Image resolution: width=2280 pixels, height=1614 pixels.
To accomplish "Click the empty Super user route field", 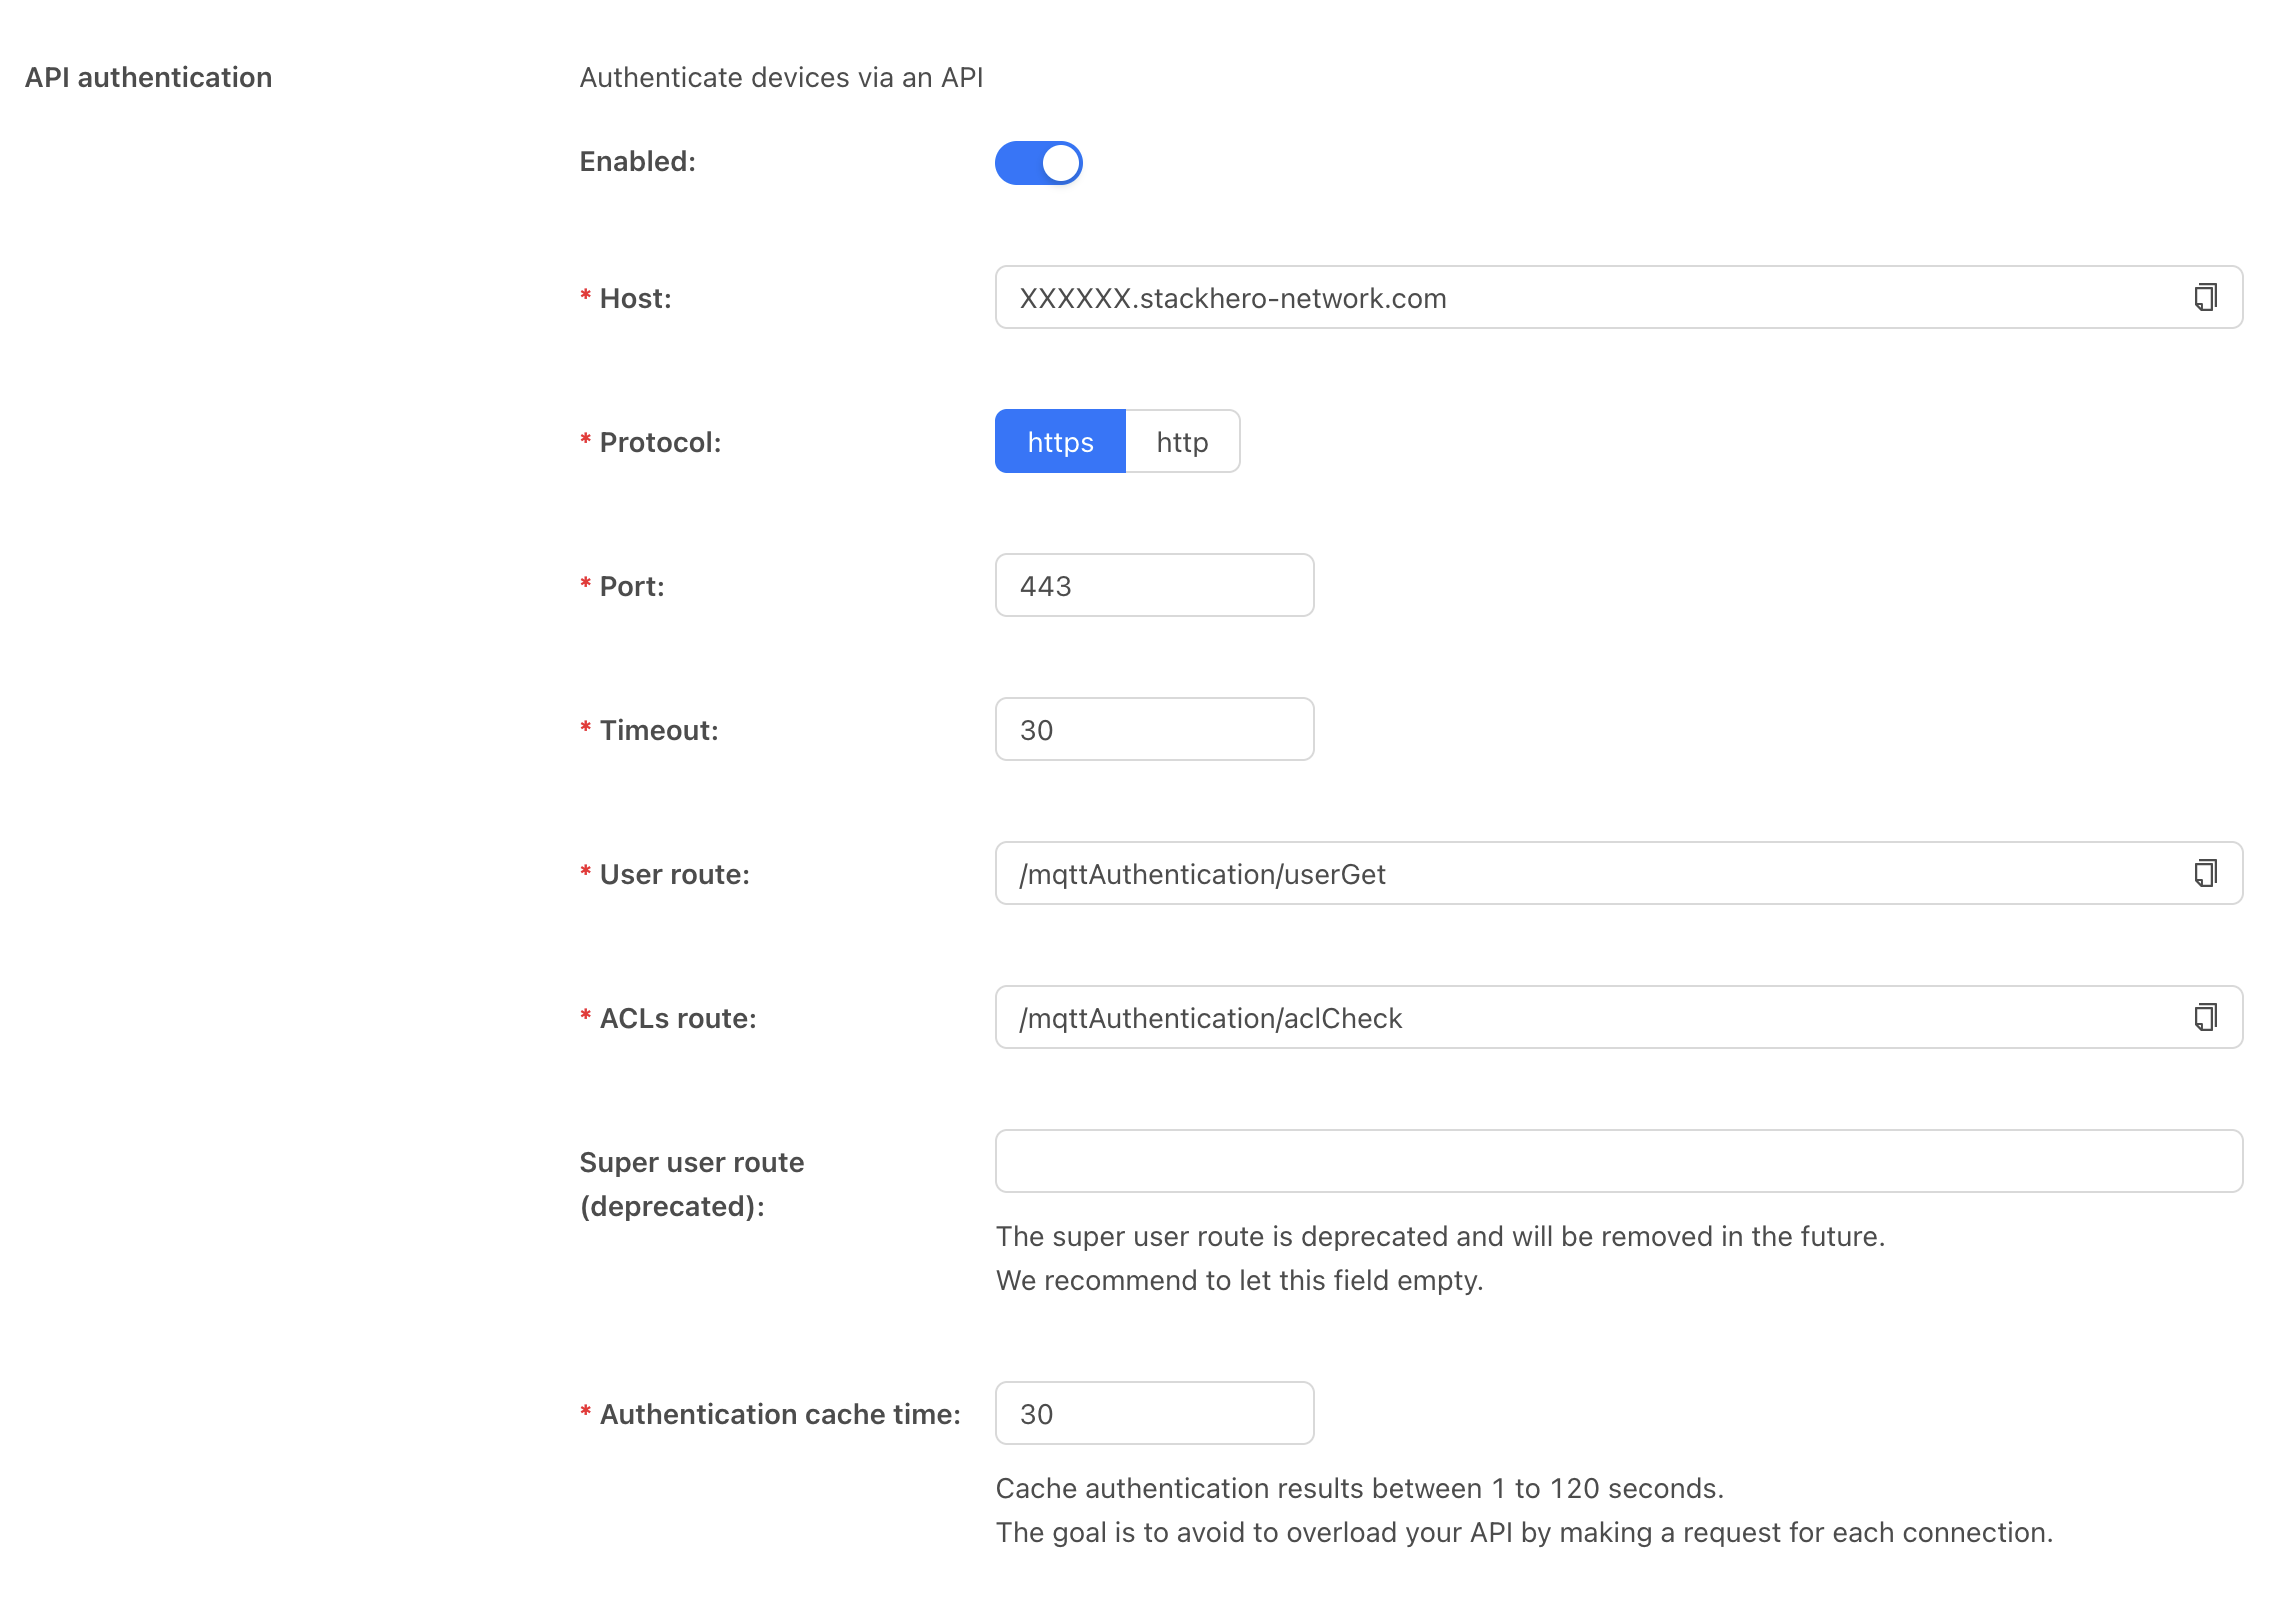I will pyautogui.click(x=1618, y=1161).
